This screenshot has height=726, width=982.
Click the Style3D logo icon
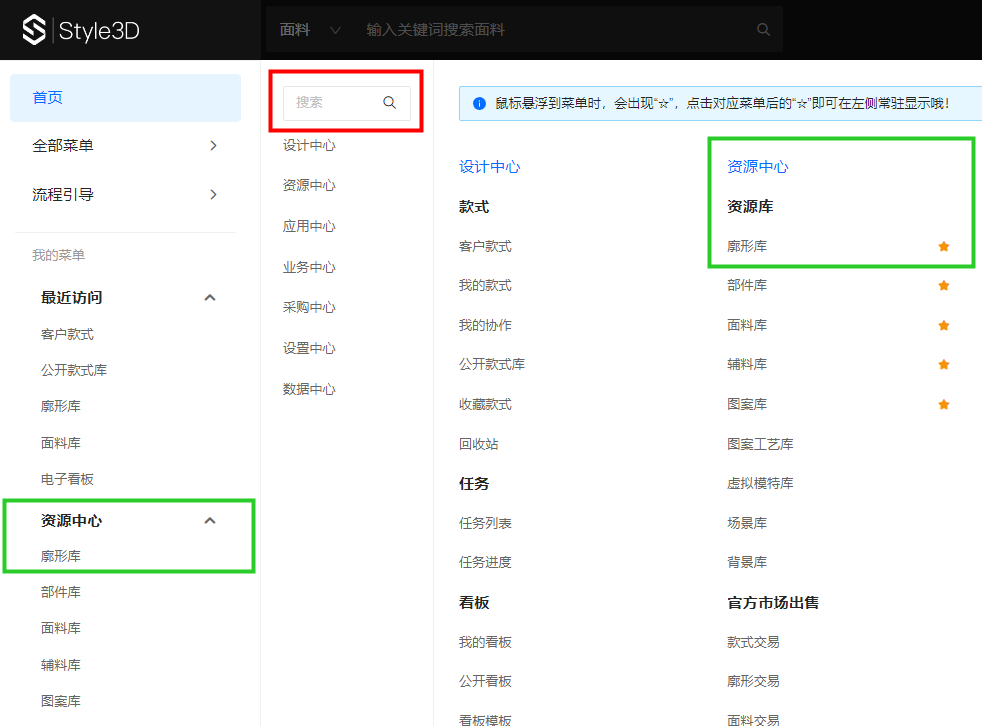(x=35, y=30)
